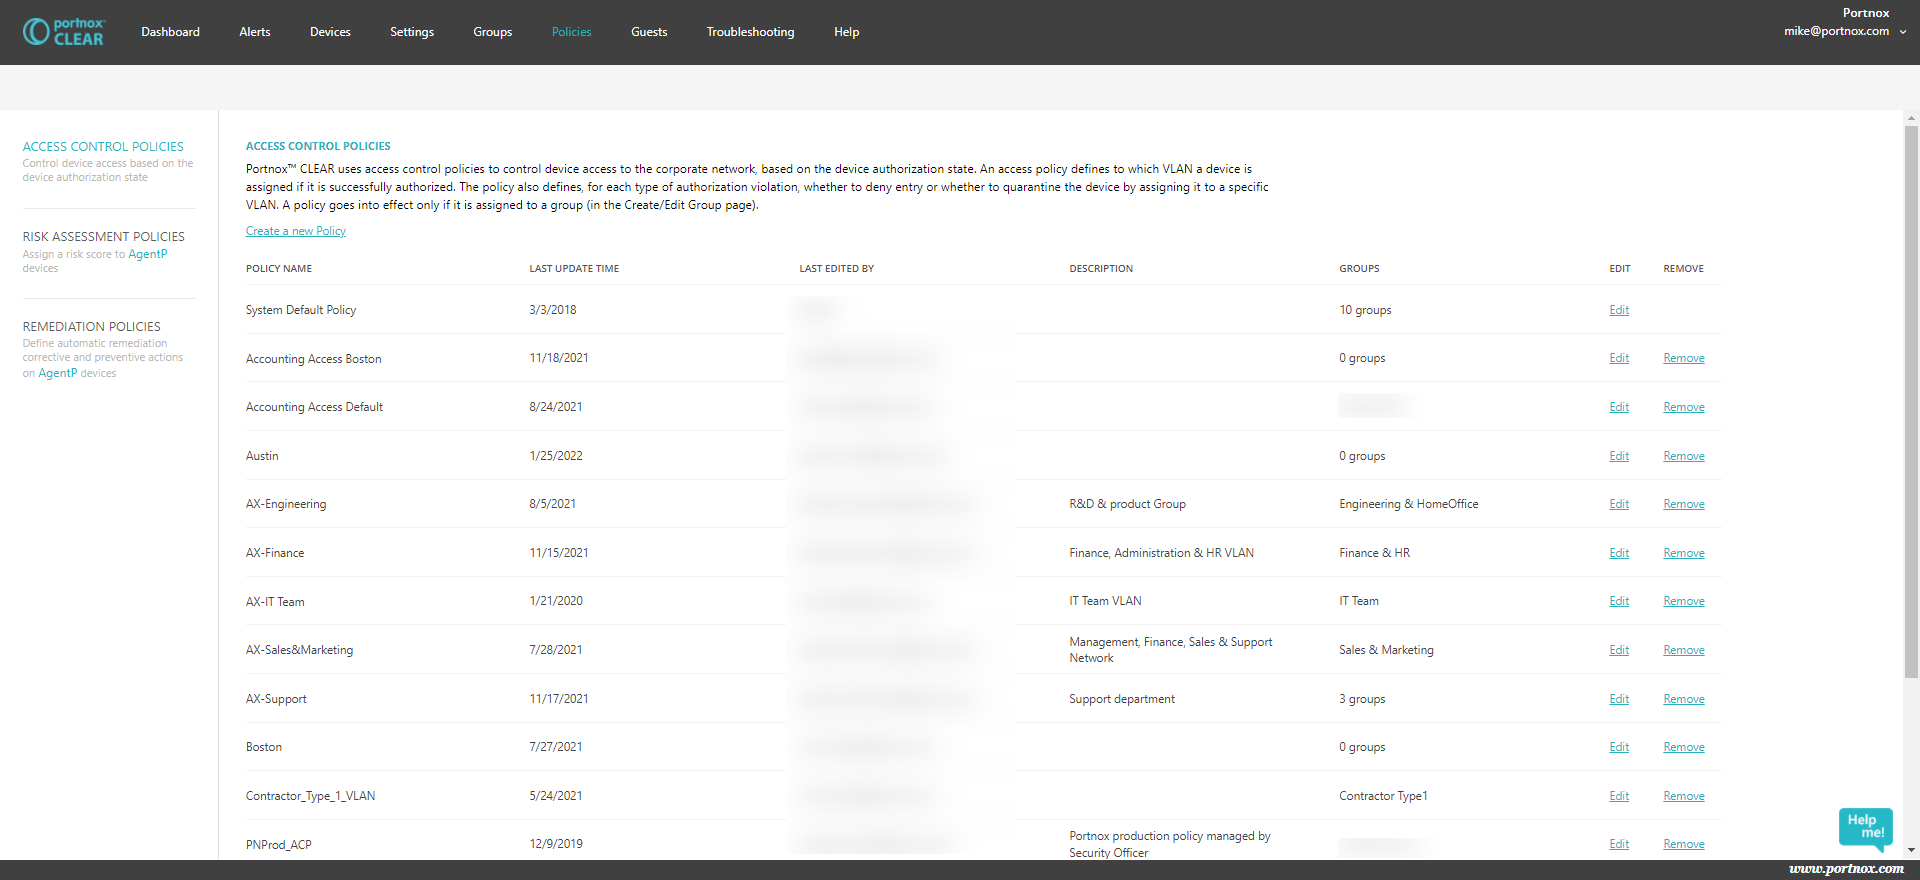1920x880 pixels.
Task: Edit the System Default Policy
Action: 1619,310
